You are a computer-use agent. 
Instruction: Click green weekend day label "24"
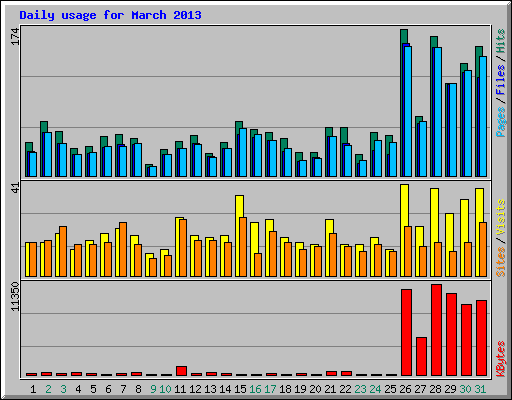click(x=375, y=389)
